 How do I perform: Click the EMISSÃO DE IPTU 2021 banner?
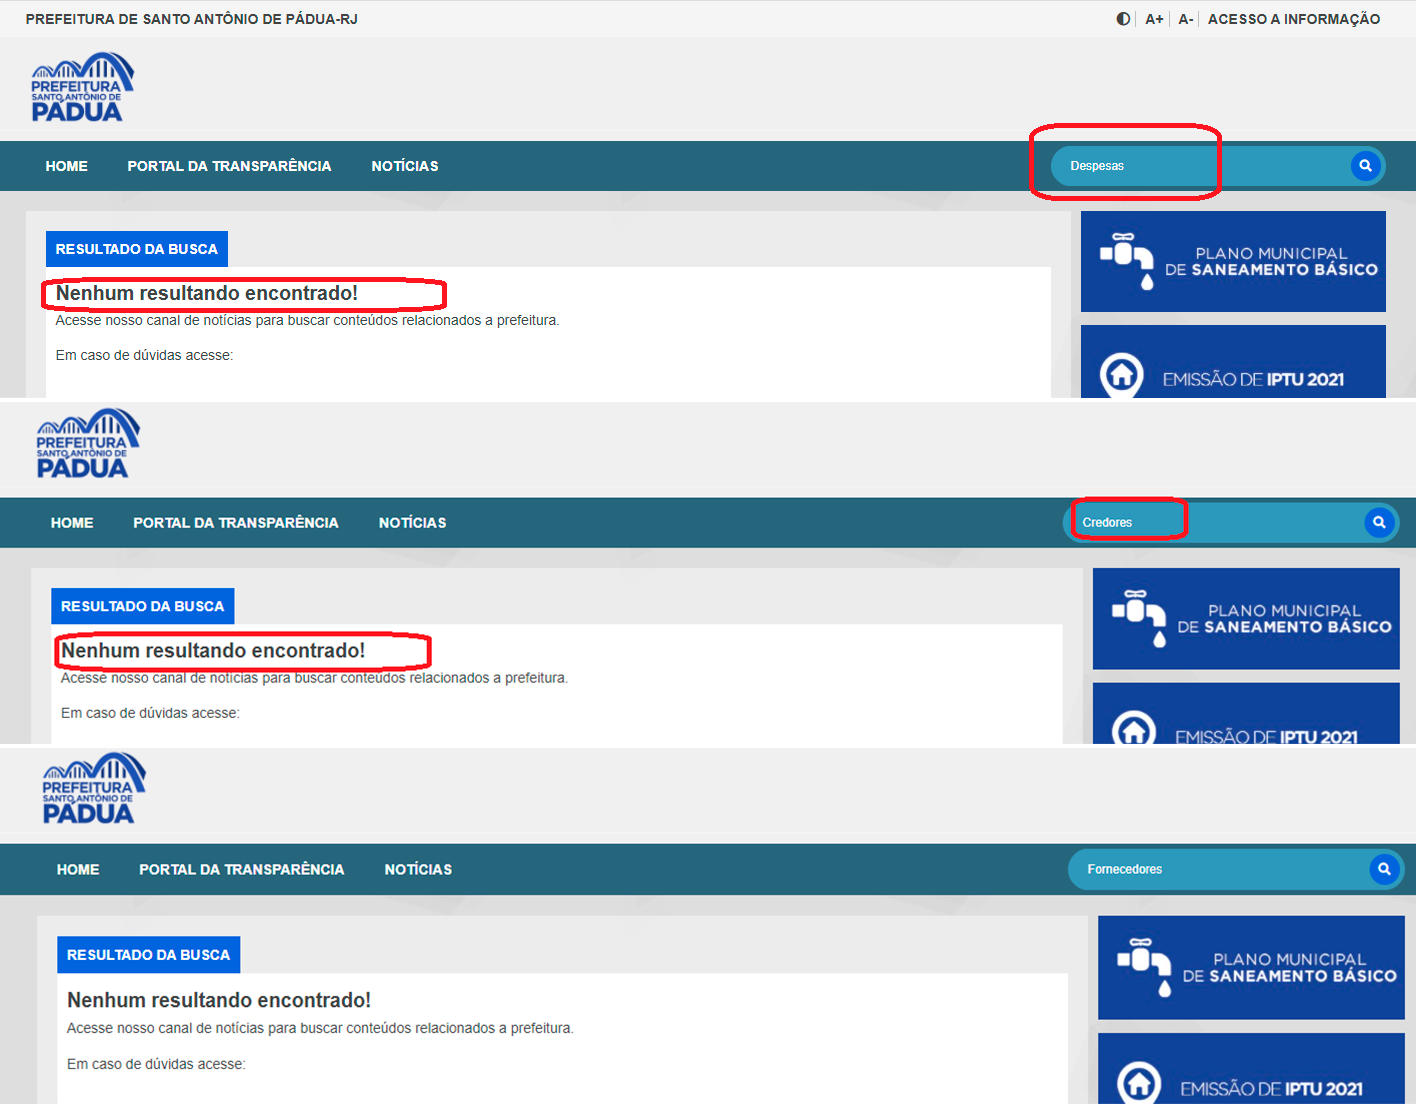(1232, 377)
